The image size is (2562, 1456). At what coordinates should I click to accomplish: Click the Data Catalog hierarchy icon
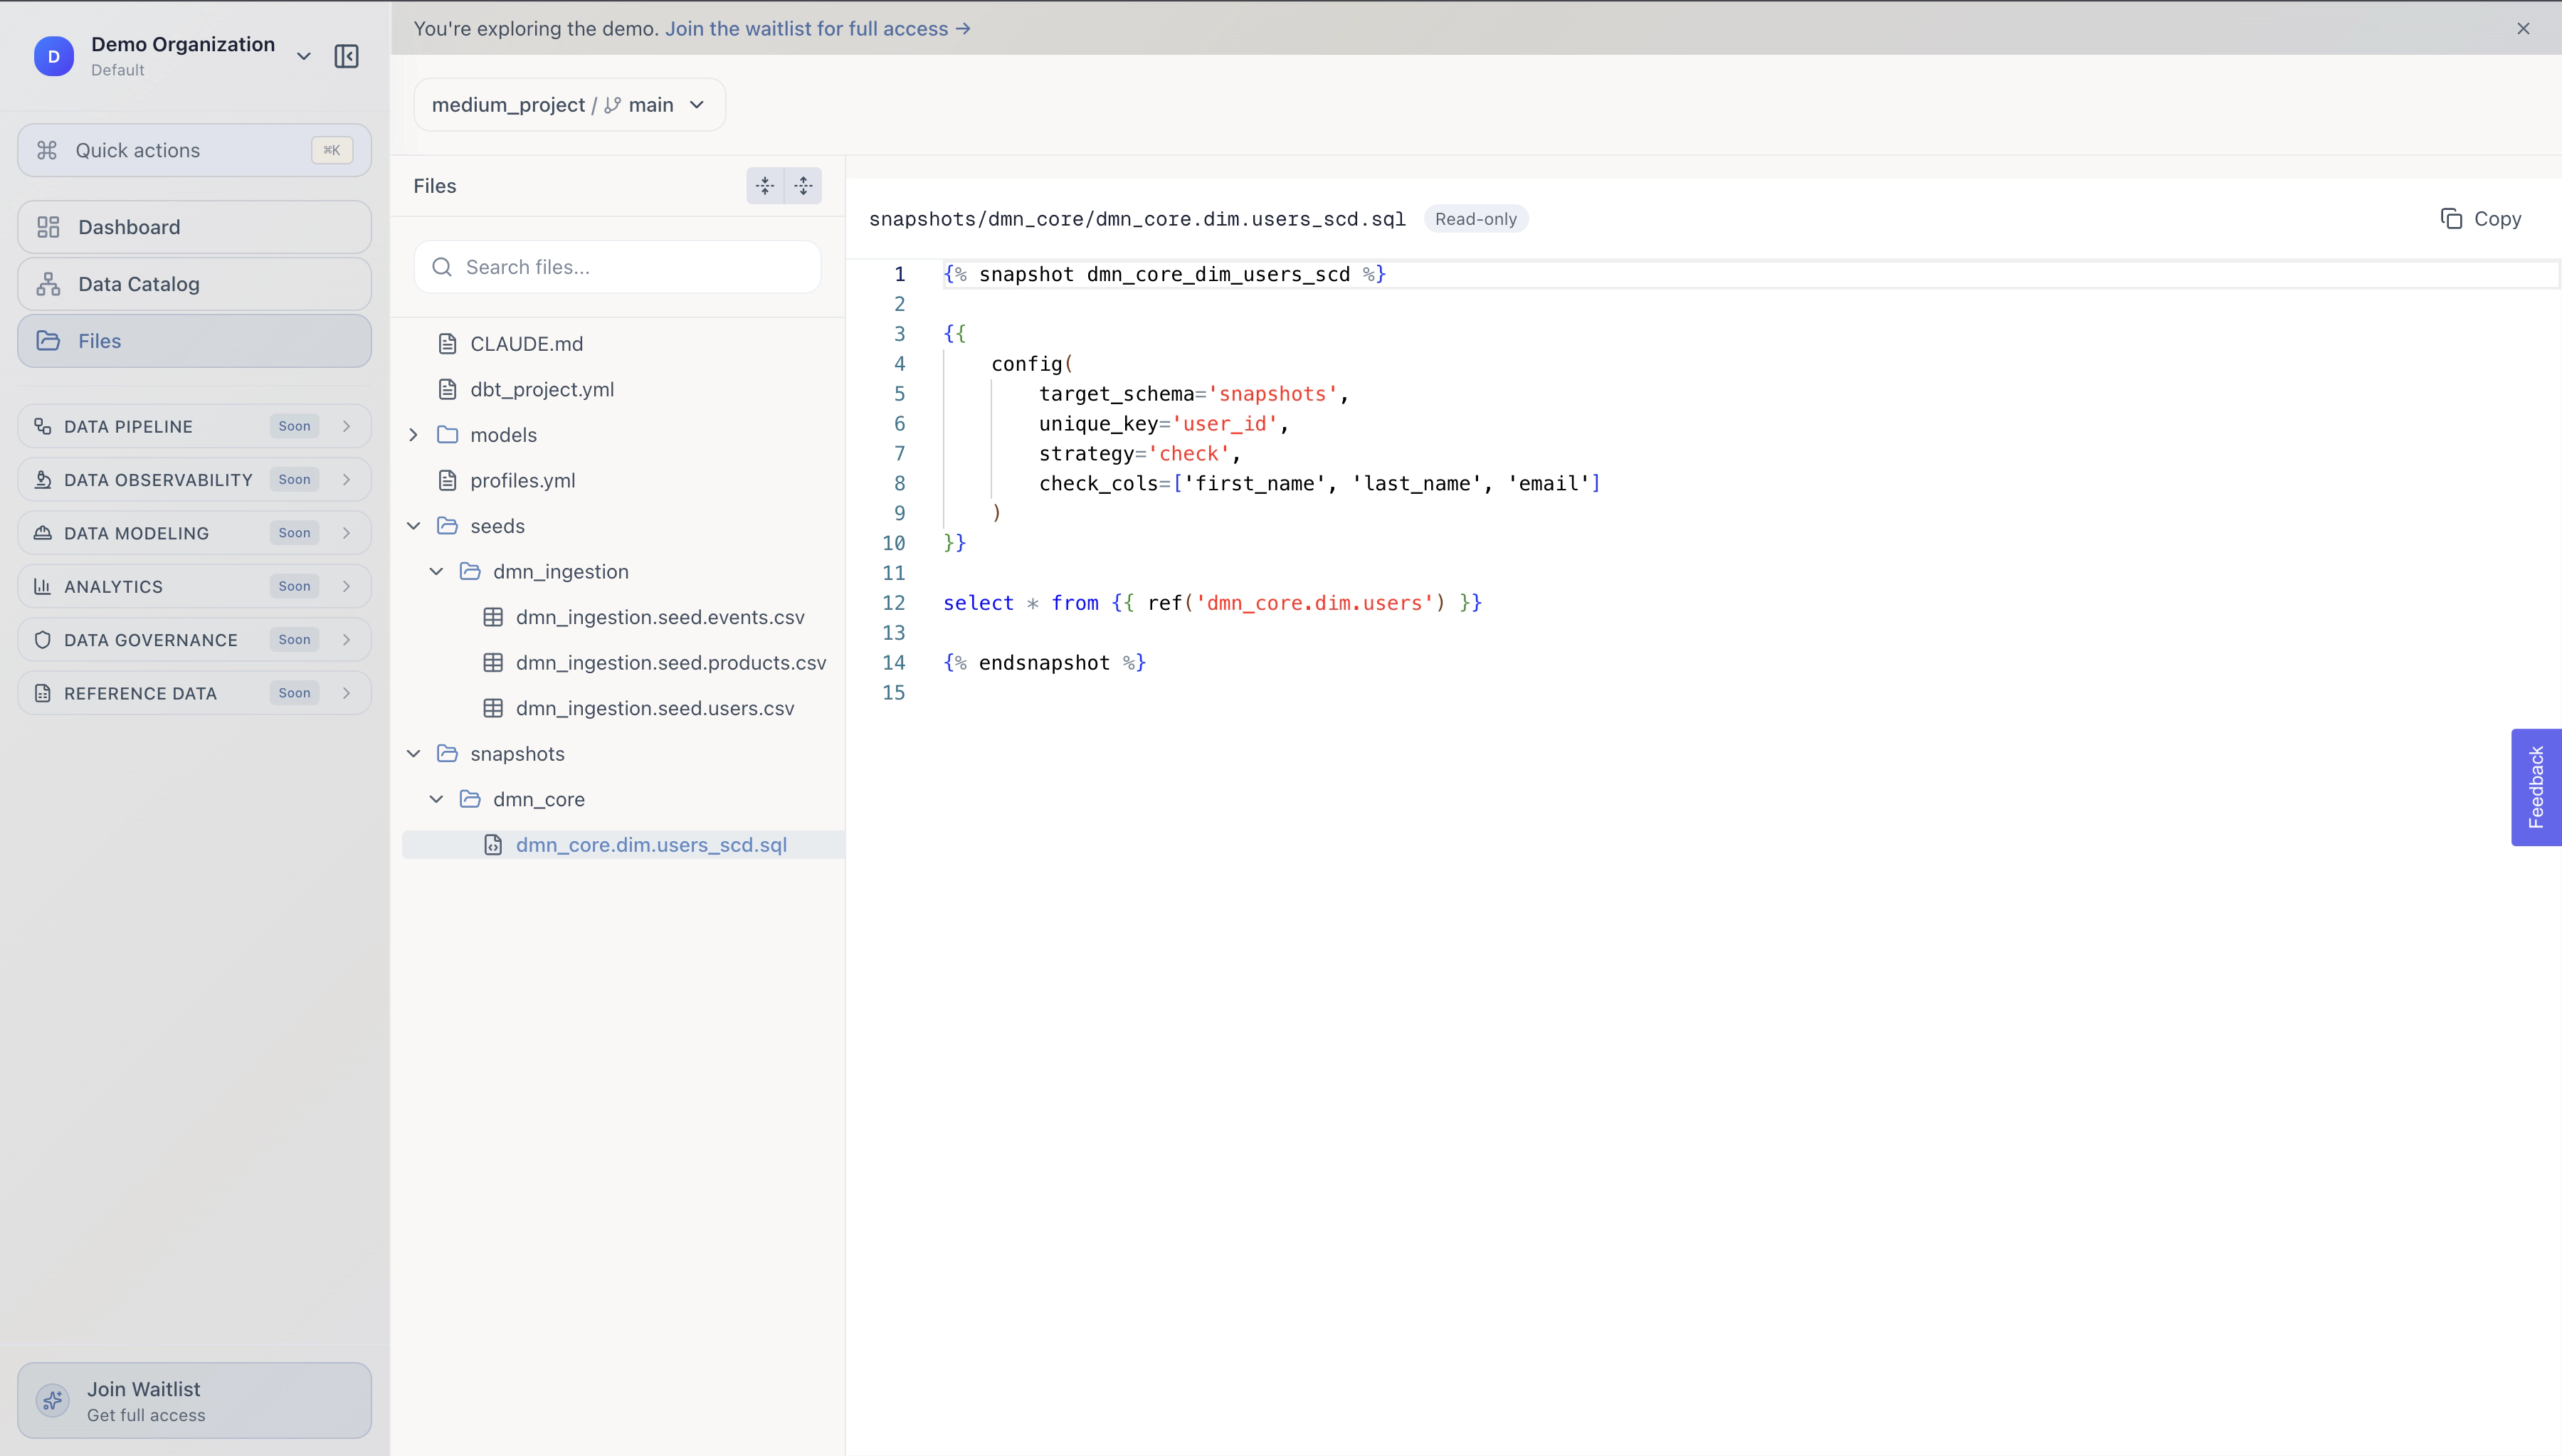(48, 284)
